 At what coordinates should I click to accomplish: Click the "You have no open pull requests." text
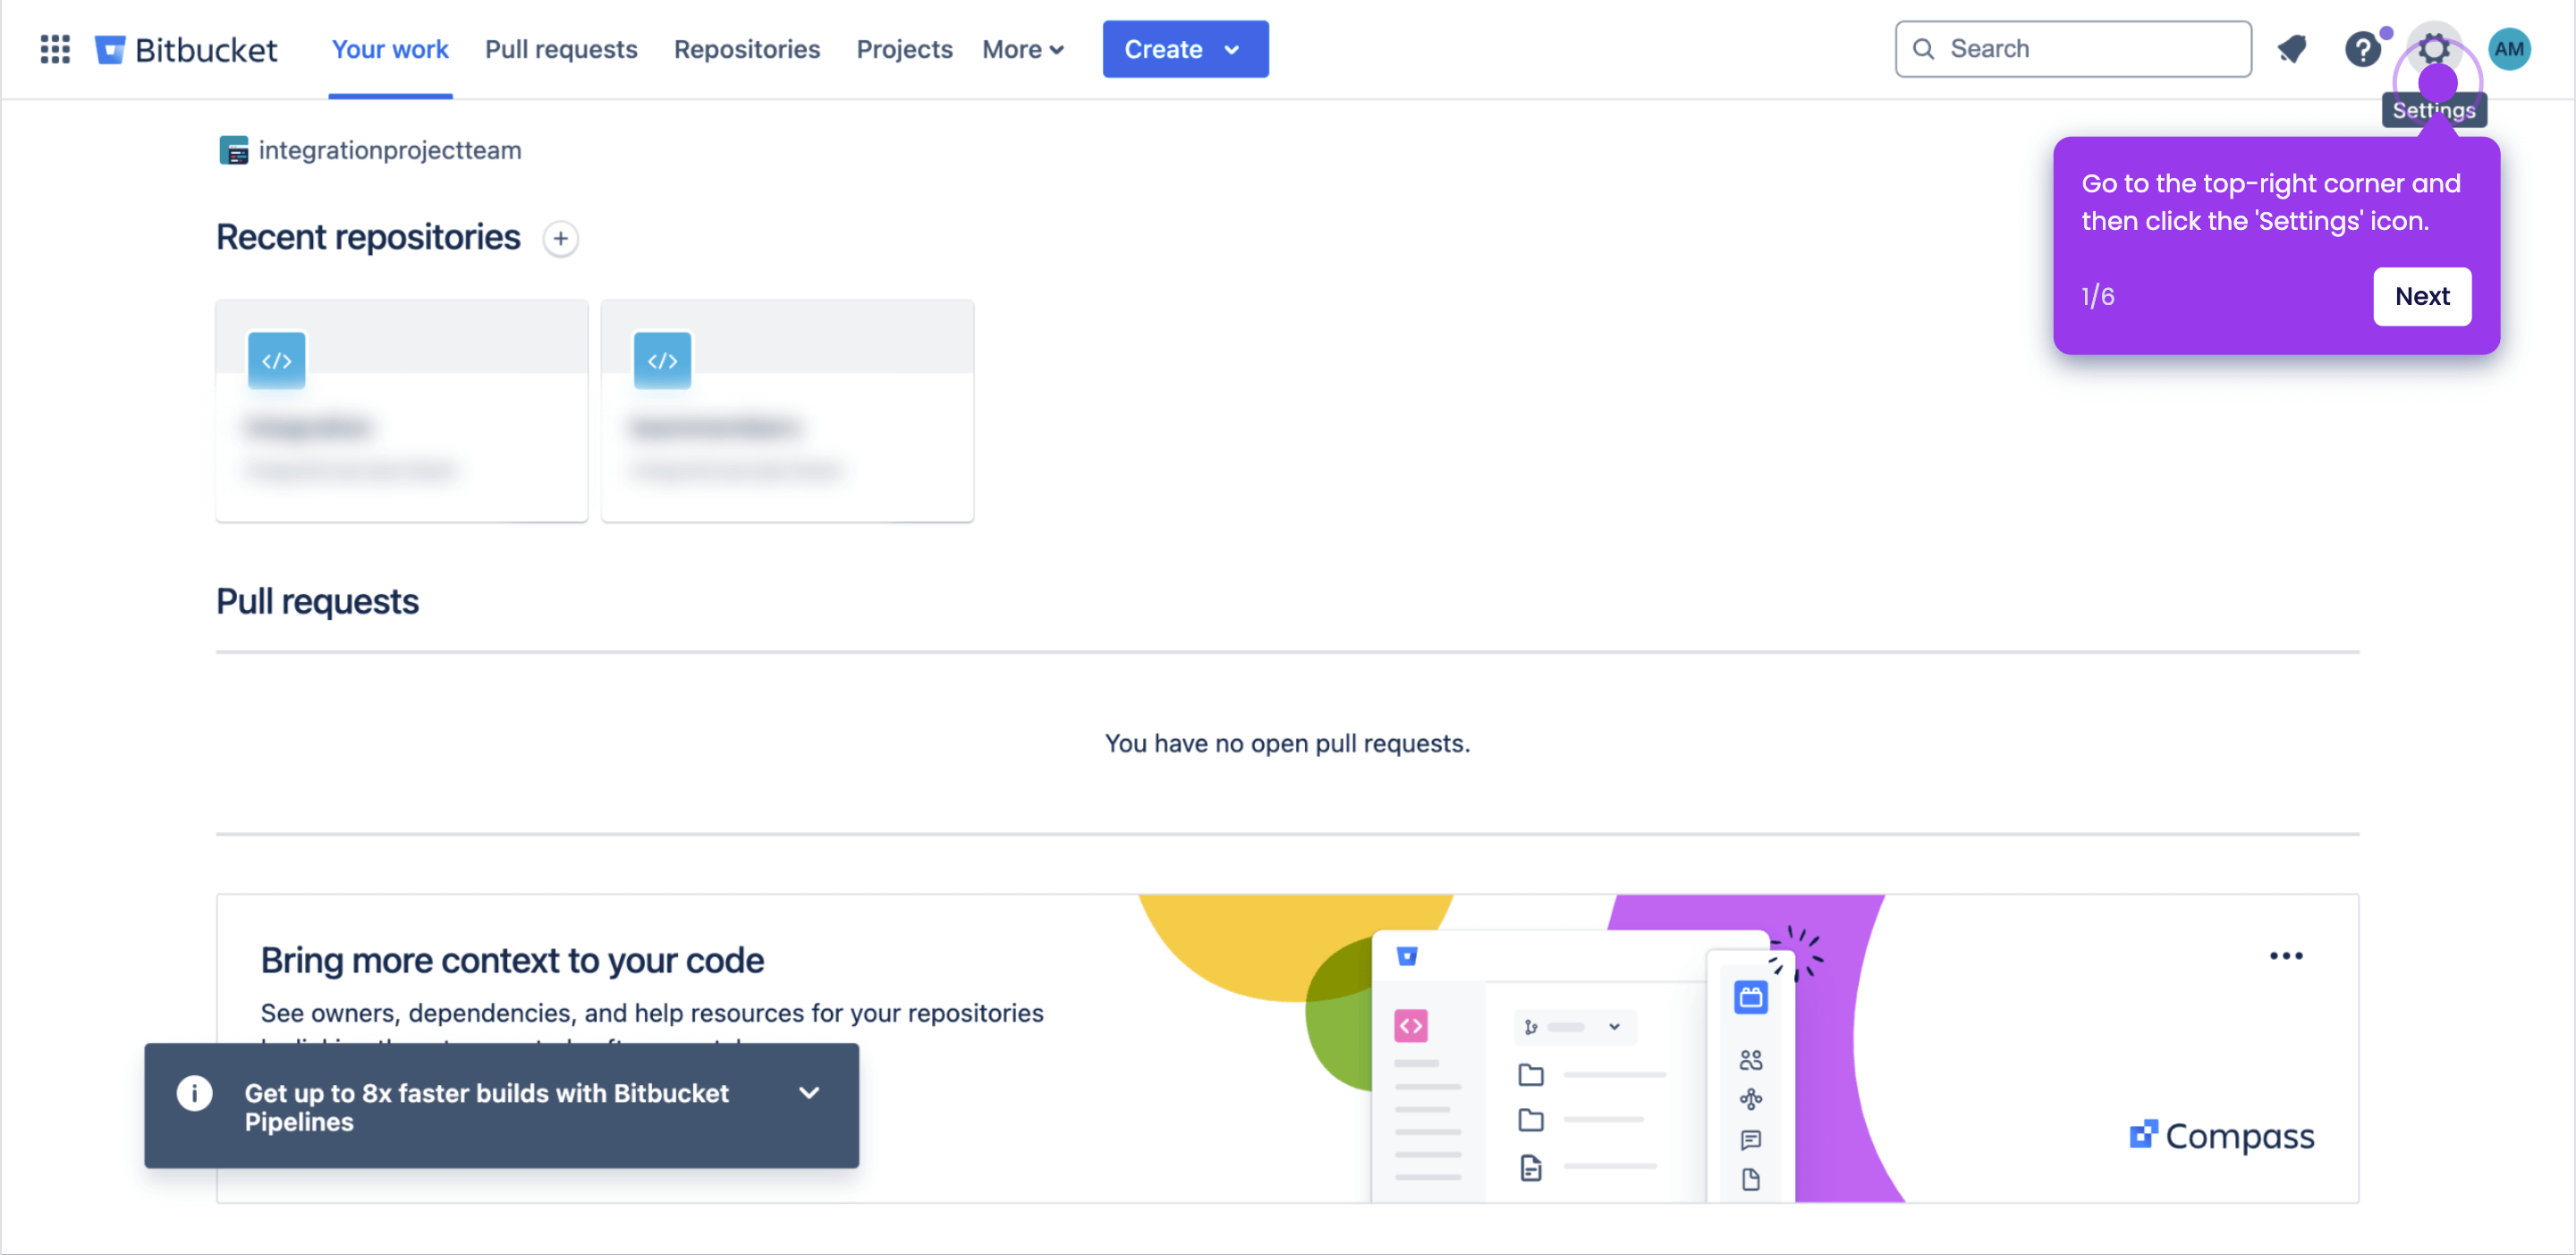pyautogui.click(x=1287, y=743)
